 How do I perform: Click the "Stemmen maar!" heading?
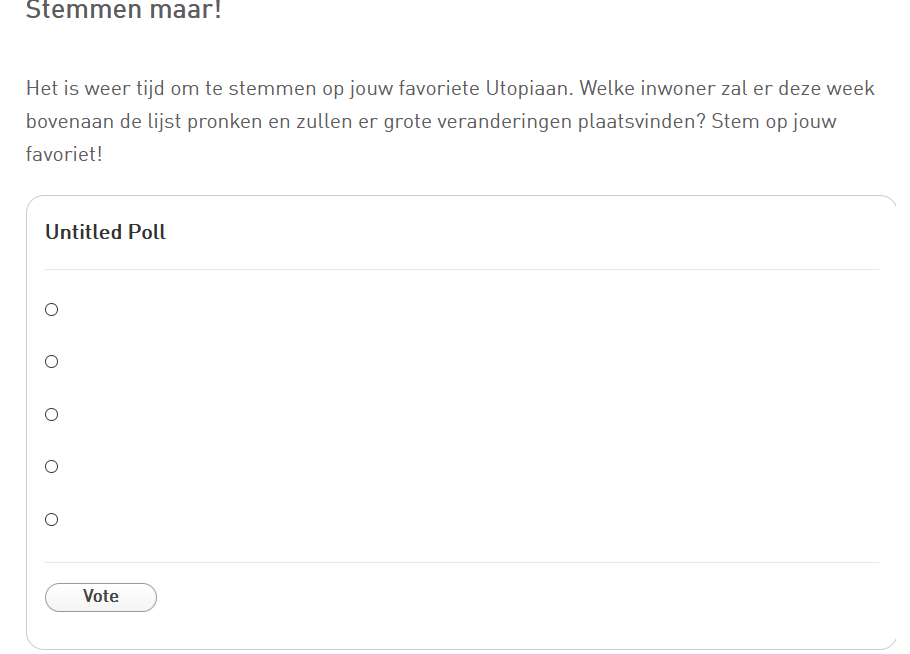pyautogui.click(x=124, y=10)
